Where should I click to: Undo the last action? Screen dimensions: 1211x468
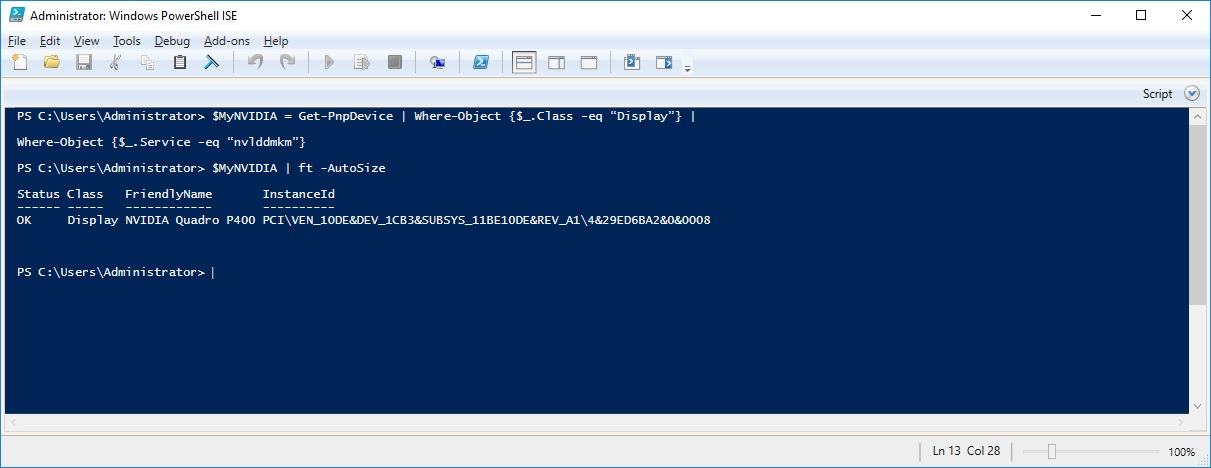click(255, 63)
